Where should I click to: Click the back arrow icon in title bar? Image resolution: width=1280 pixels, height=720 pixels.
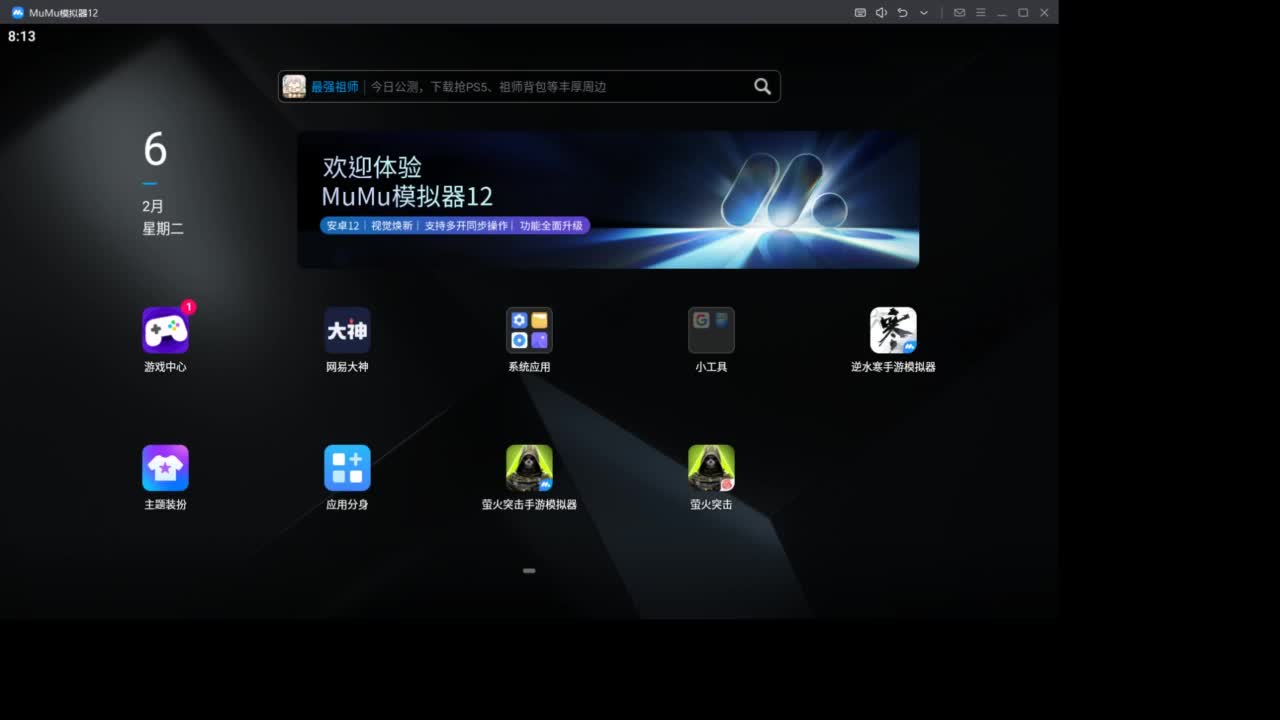pyautogui.click(x=902, y=12)
